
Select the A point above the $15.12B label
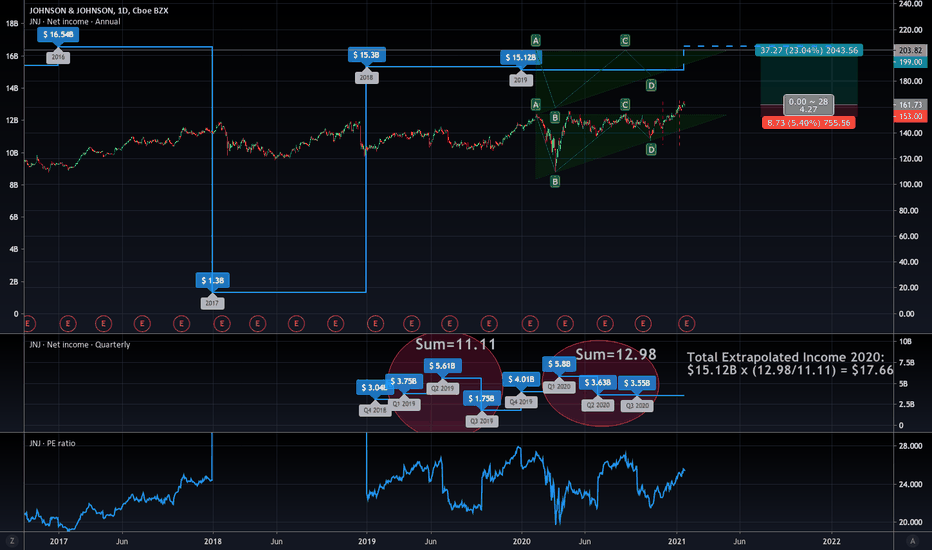(536, 40)
